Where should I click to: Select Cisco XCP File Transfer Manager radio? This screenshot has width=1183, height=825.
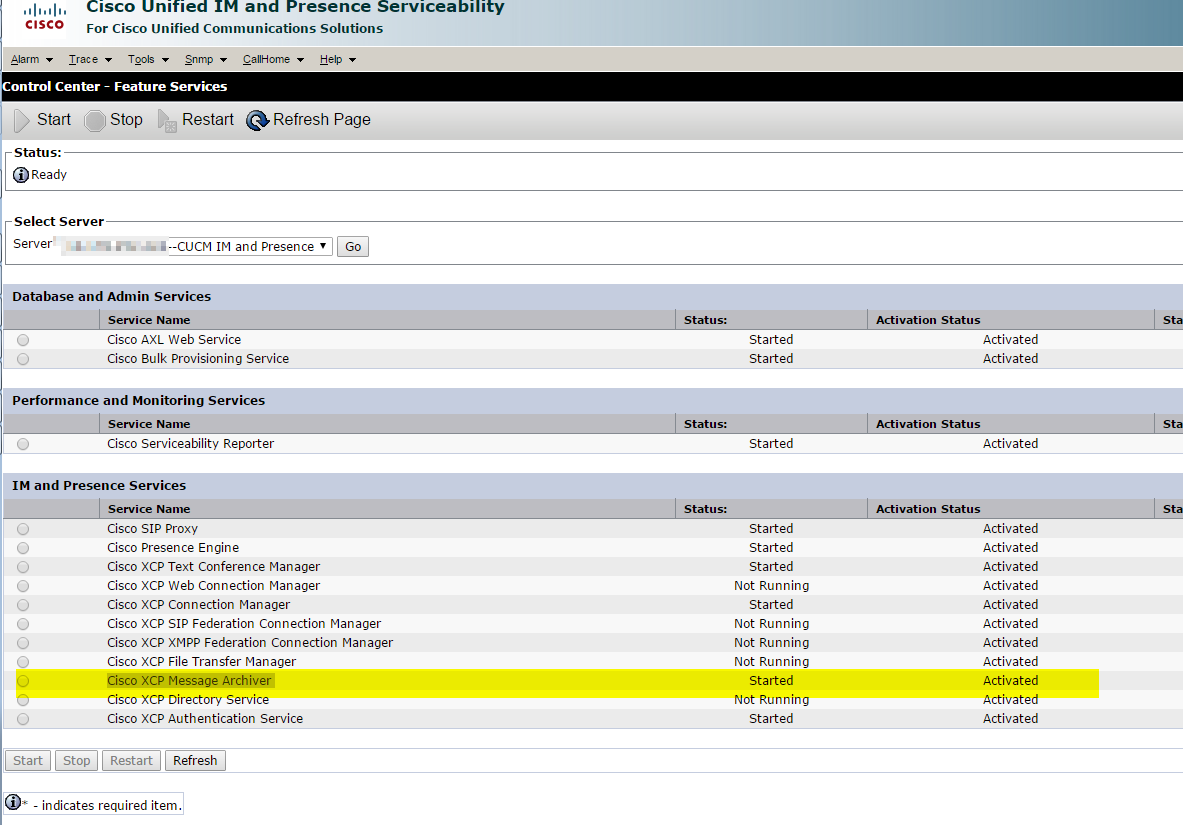23,662
